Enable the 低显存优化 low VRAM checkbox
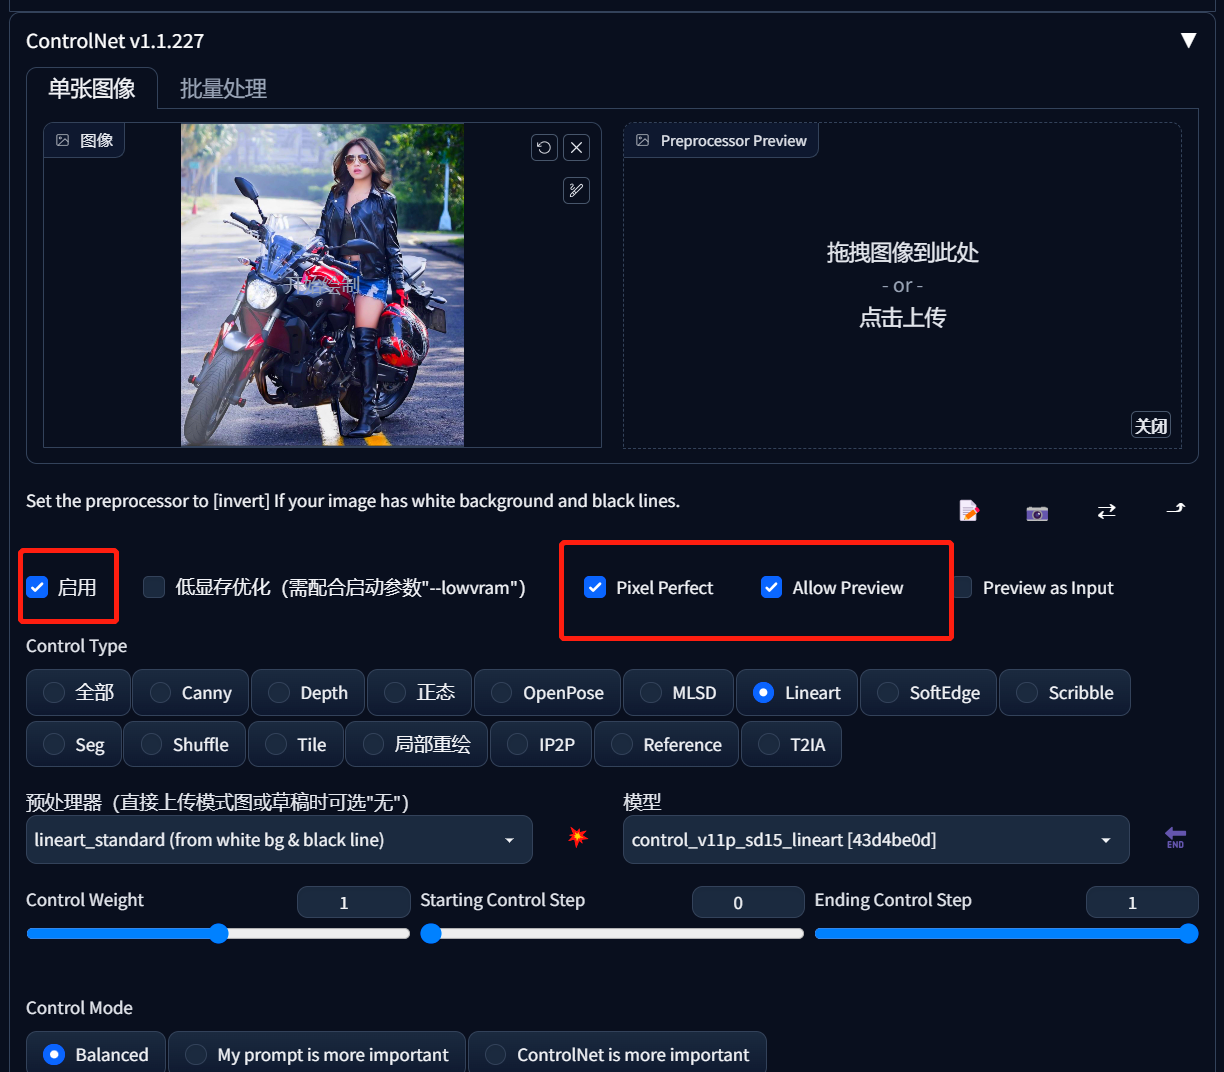The width and height of the screenshot is (1224, 1072). click(x=154, y=587)
